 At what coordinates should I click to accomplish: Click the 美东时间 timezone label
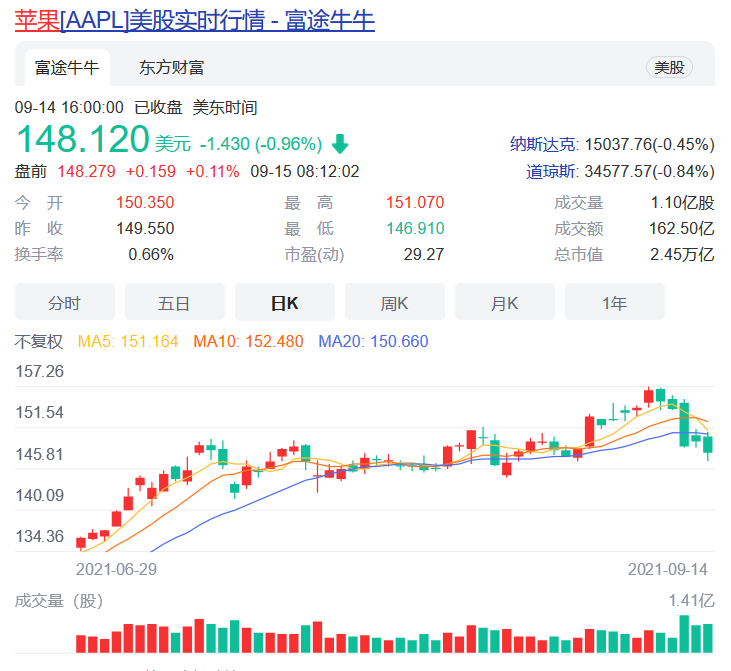(x=225, y=108)
